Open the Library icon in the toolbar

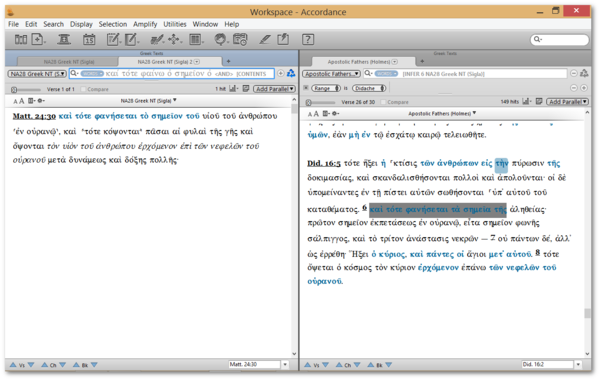(x=21, y=39)
